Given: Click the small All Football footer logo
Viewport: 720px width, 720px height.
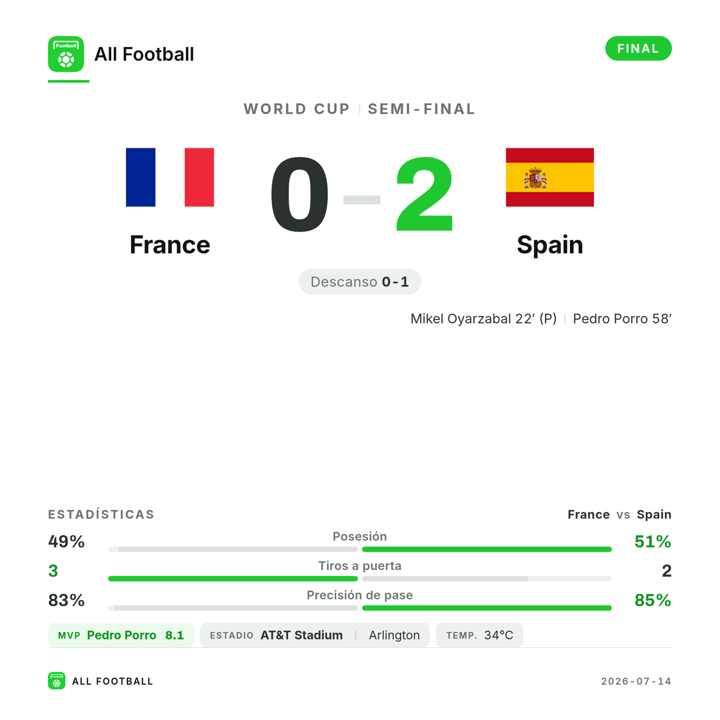Looking at the screenshot, I should (x=56, y=681).
